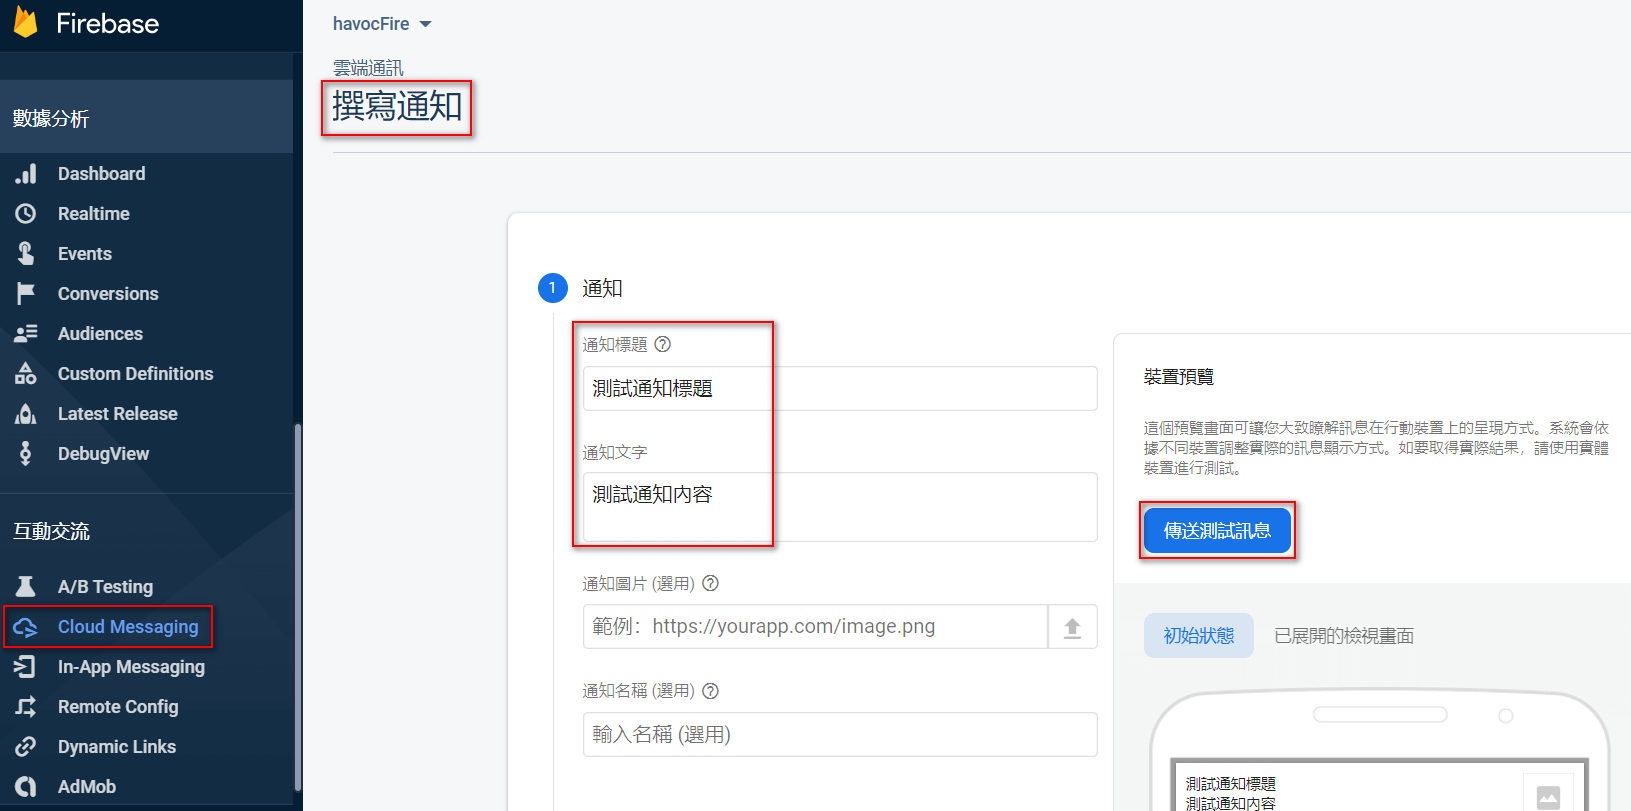Open the Dynamic Links chain icon
This screenshot has height=811, width=1631.
pyautogui.click(x=26, y=747)
